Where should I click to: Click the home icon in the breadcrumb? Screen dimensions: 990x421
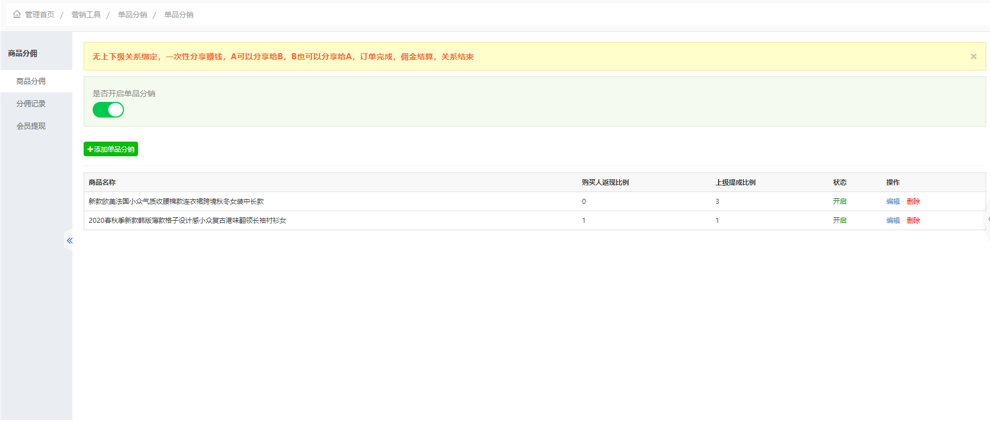coord(17,14)
